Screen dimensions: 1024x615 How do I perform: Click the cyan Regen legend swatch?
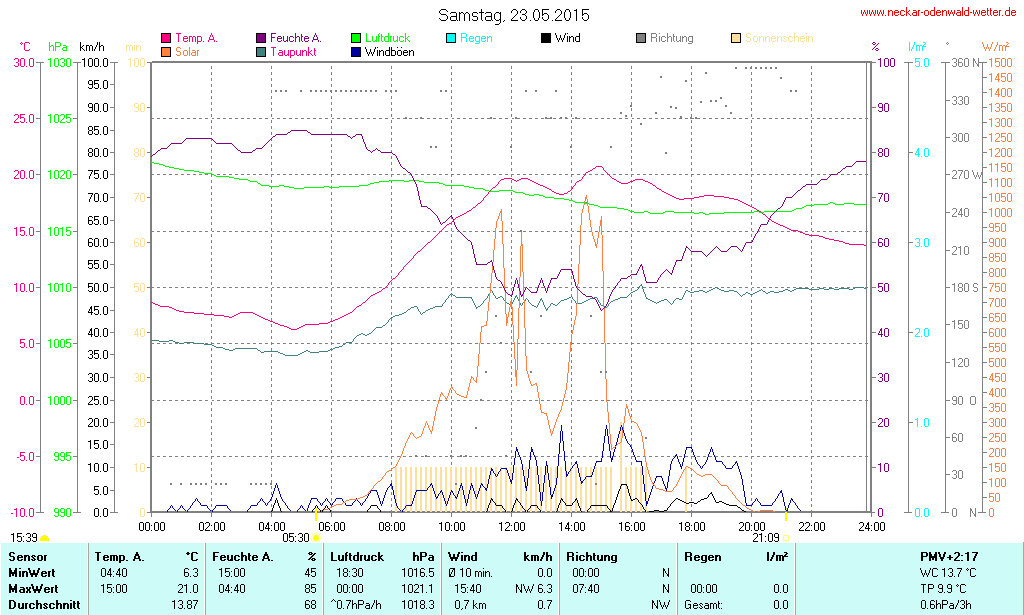(451, 38)
